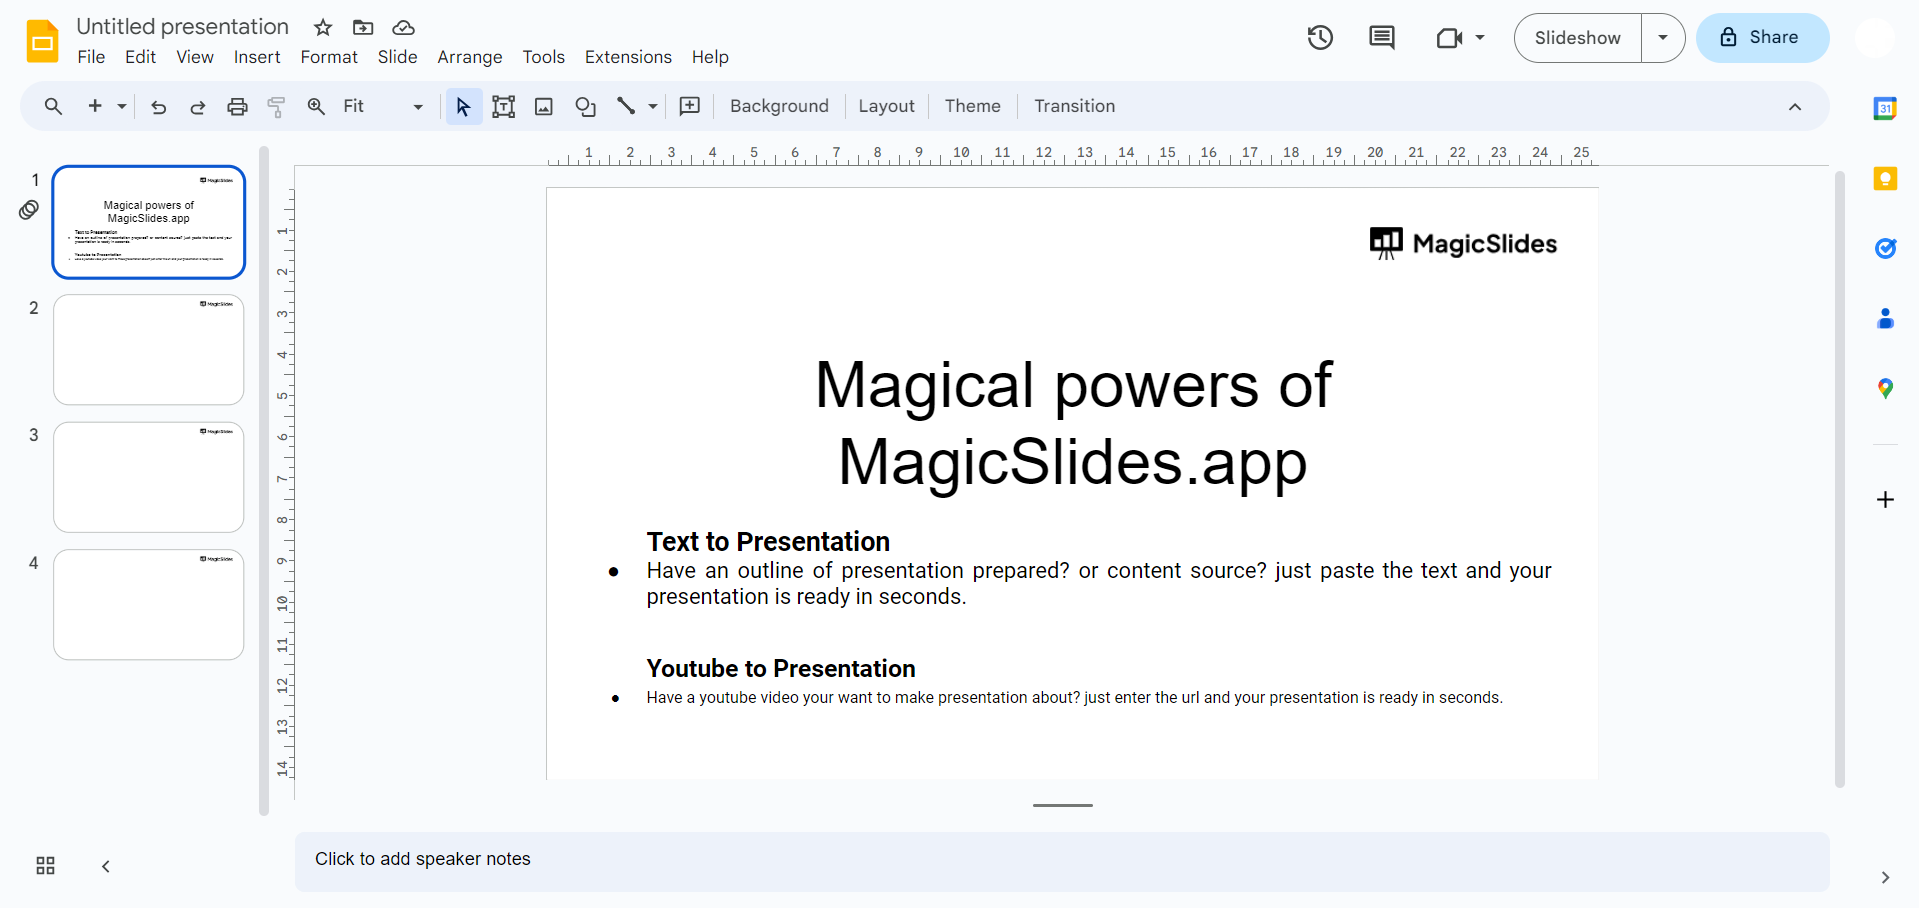Screen dimensions: 1919x908
Task: Expand the Fit zoom dropdown
Action: coord(418,107)
